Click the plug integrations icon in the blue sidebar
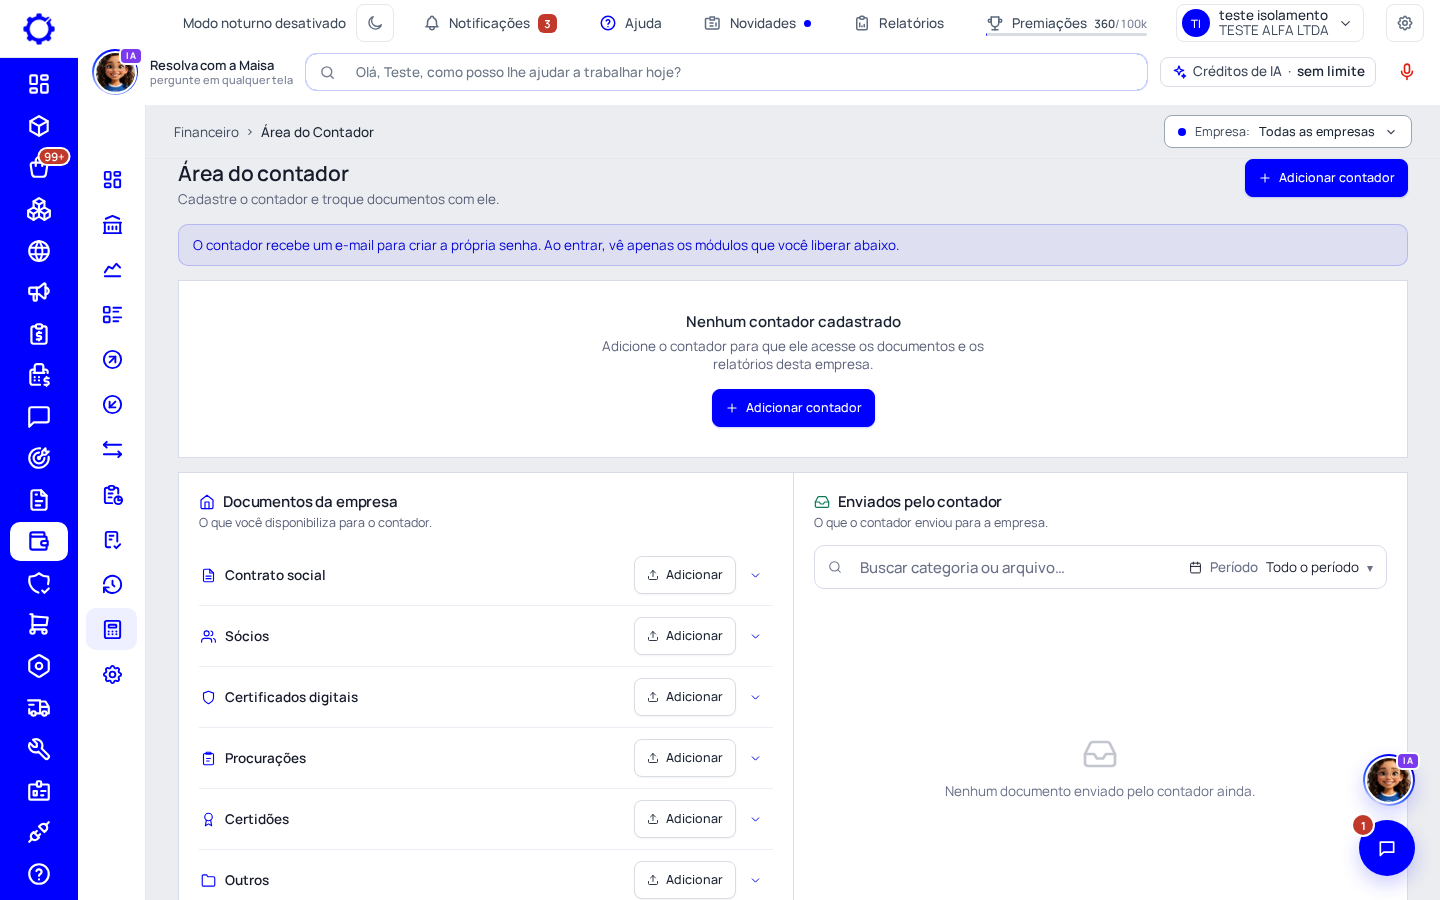1440x900 pixels. [39, 832]
